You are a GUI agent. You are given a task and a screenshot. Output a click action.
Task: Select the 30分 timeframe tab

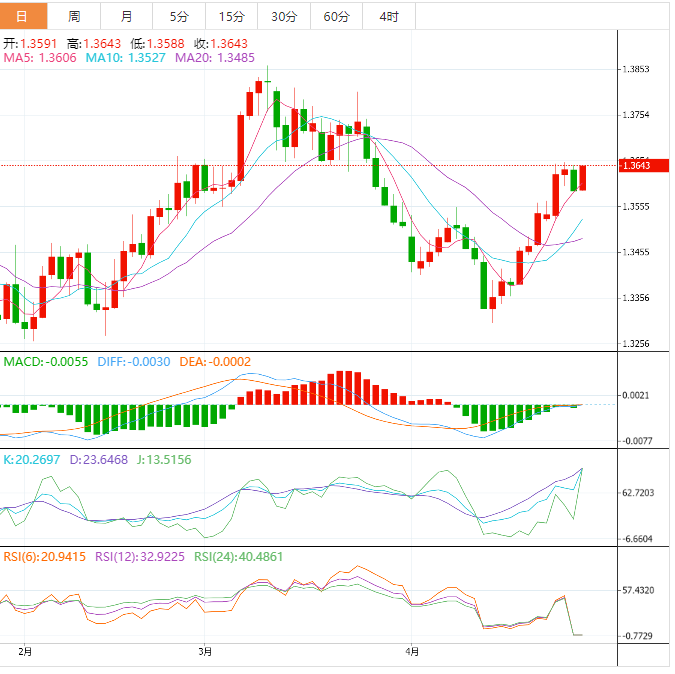pos(284,16)
